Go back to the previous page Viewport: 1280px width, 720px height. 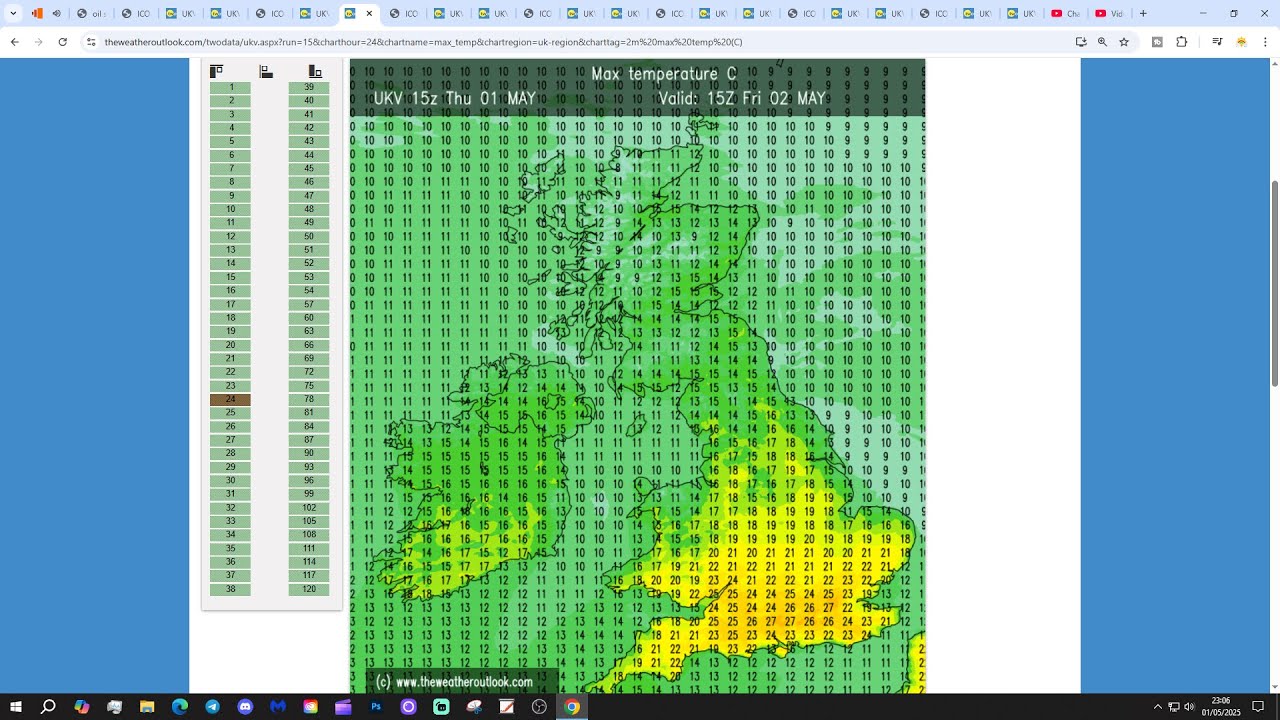pos(14,42)
